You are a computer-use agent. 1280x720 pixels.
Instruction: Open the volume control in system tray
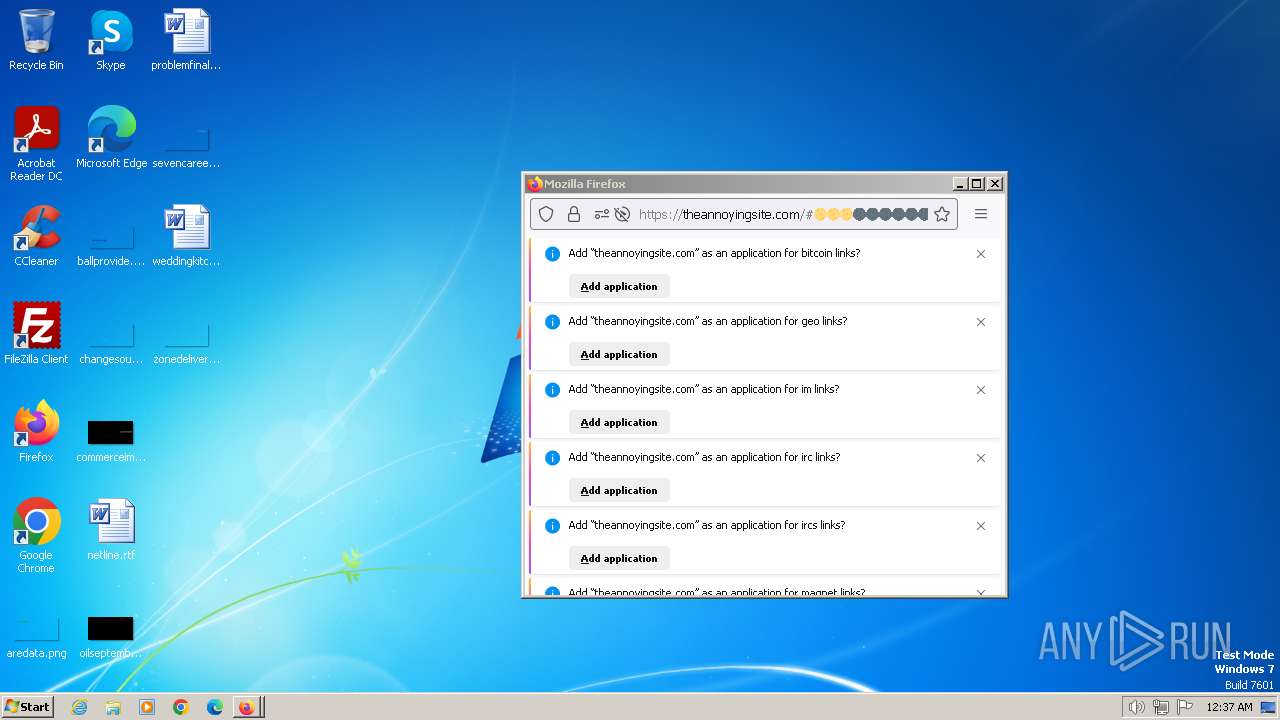pos(1136,707)
